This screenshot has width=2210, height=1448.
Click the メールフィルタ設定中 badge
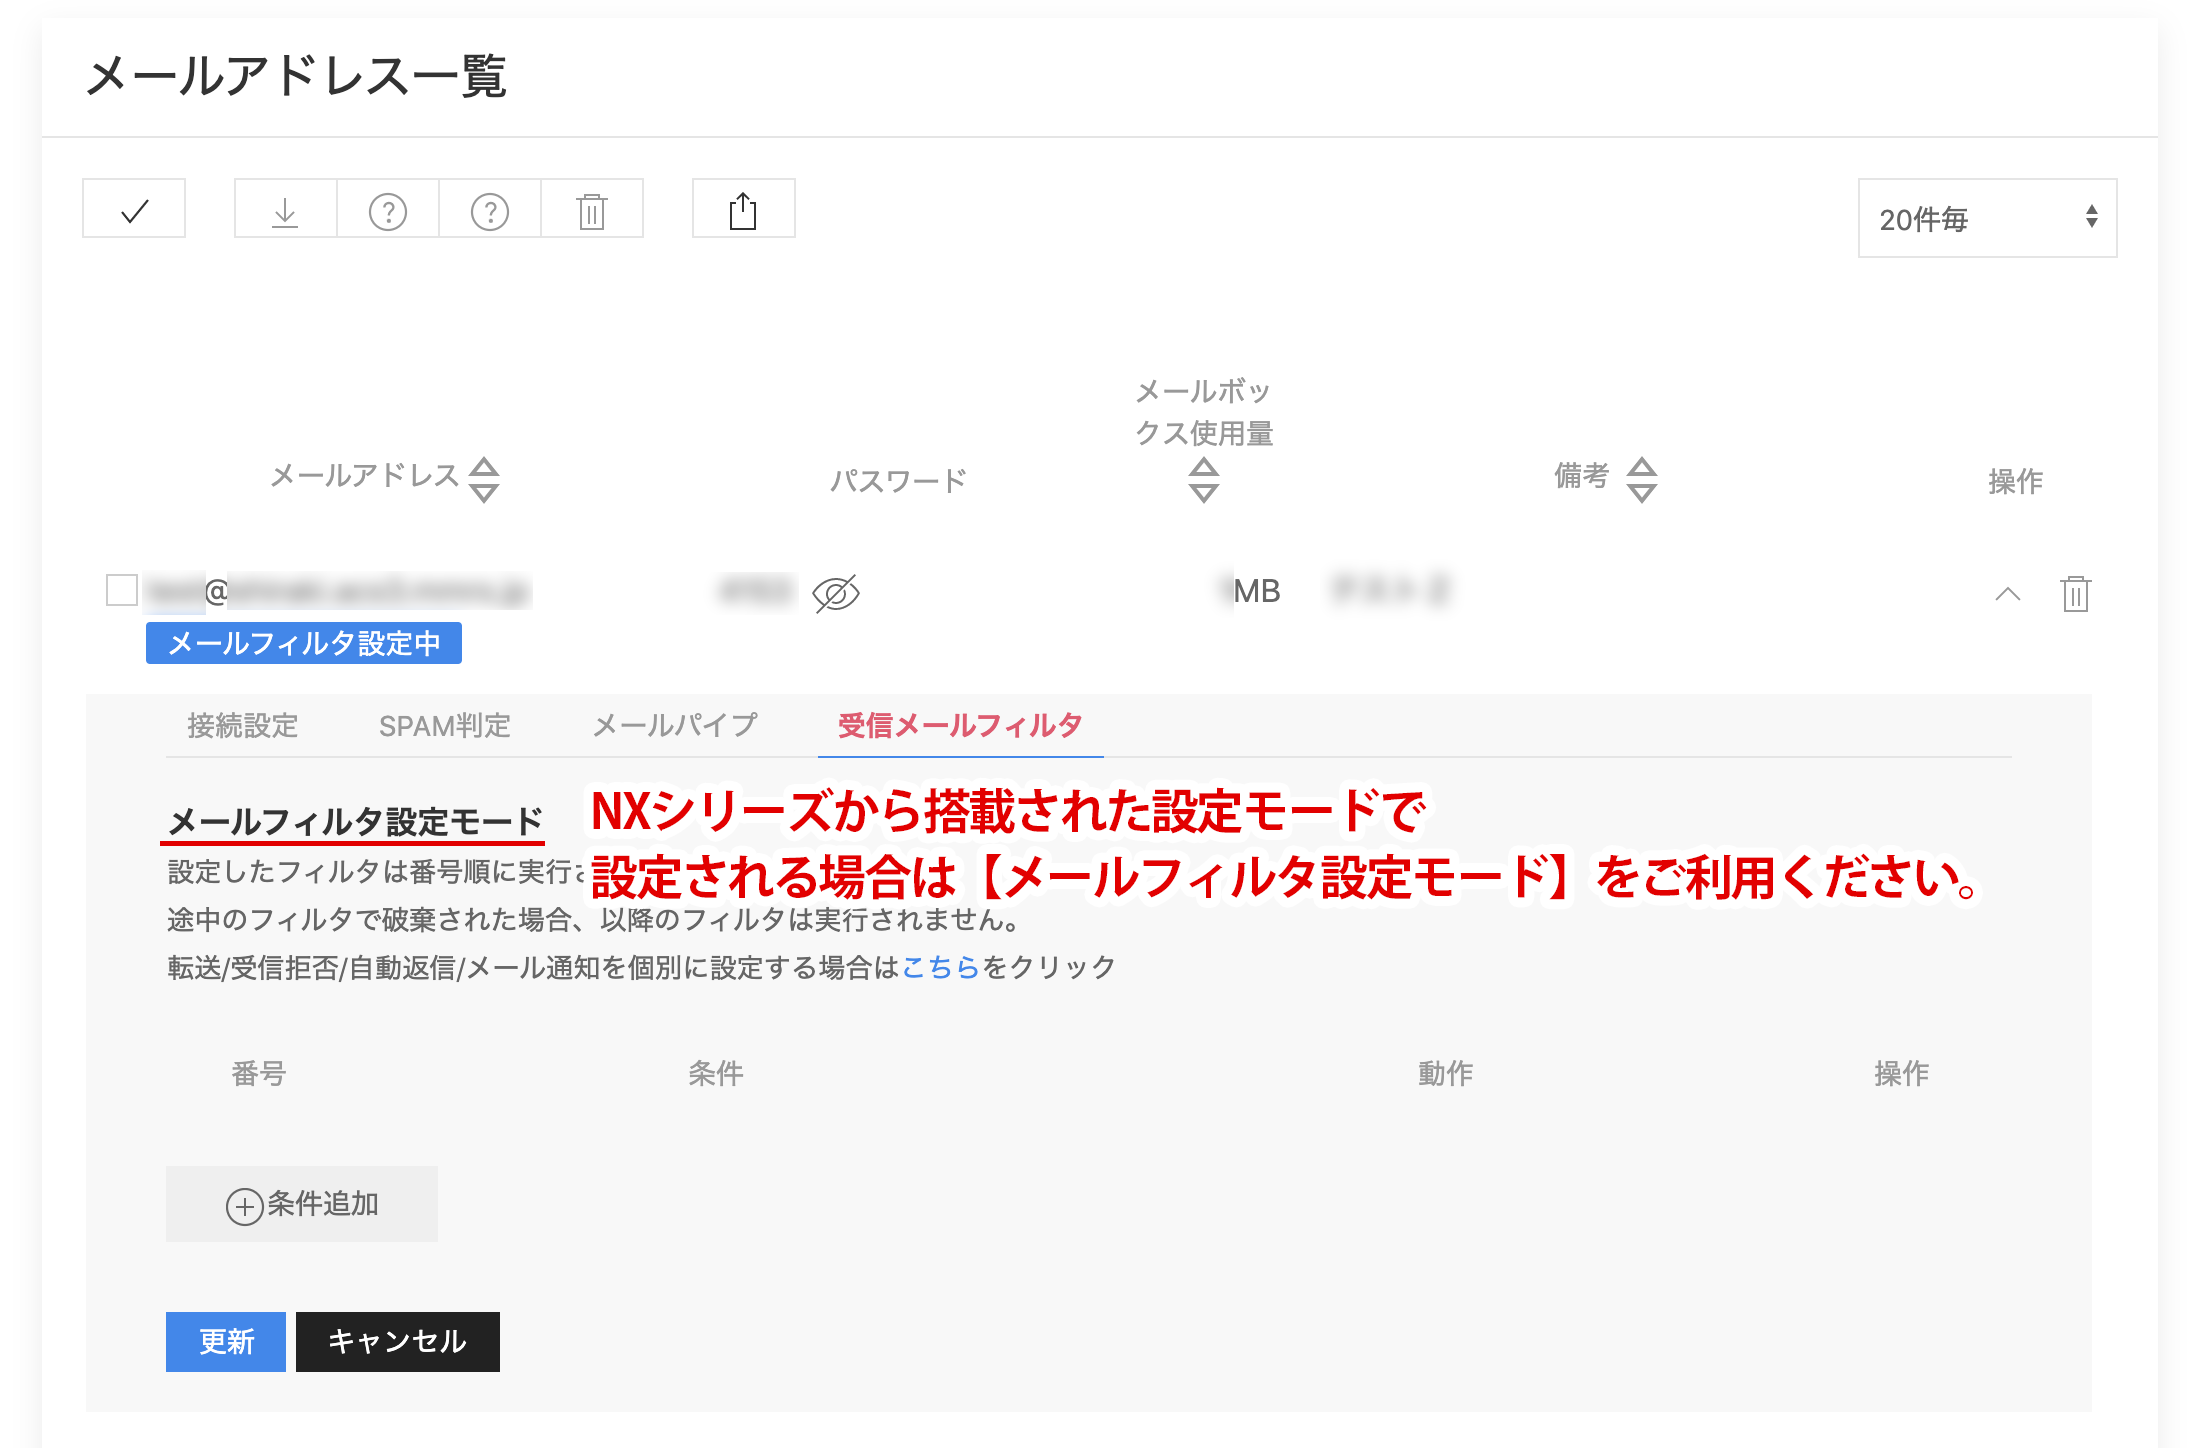pyautogui.click(x=304, y=643)
